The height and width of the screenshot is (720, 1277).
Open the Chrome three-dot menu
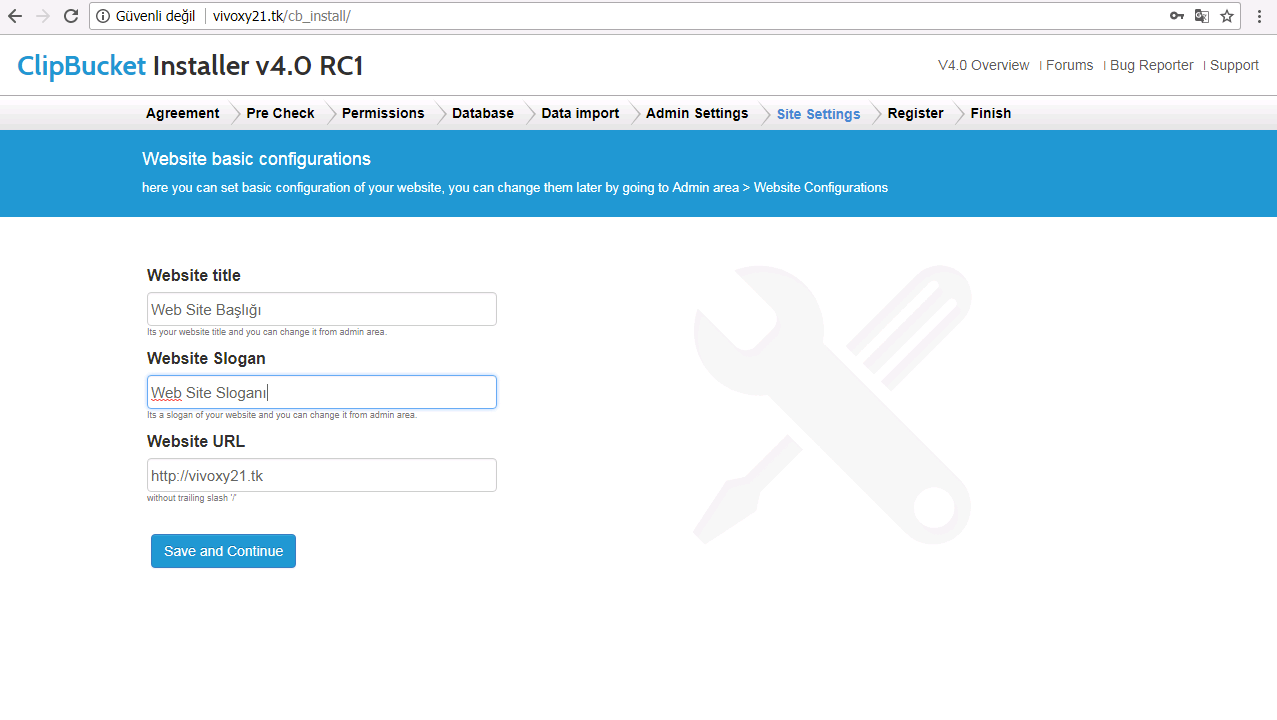pos(1260,16)
